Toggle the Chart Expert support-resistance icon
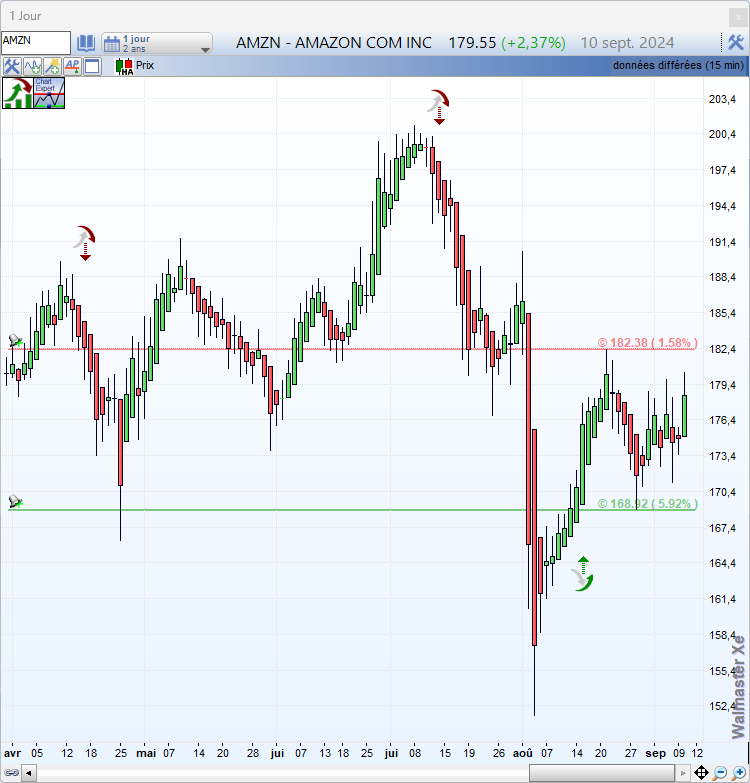Screen dimensions: 750x783 pyautogui.click(x=49, y=93)
